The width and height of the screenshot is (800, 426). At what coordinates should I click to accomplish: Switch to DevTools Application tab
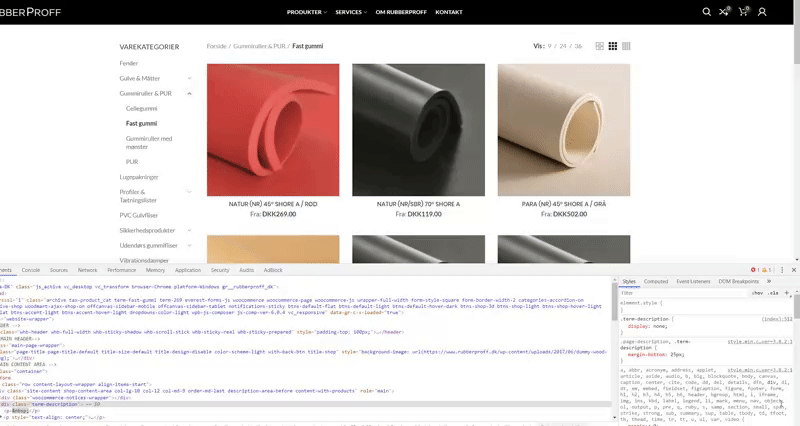click(x=188, y=270)
